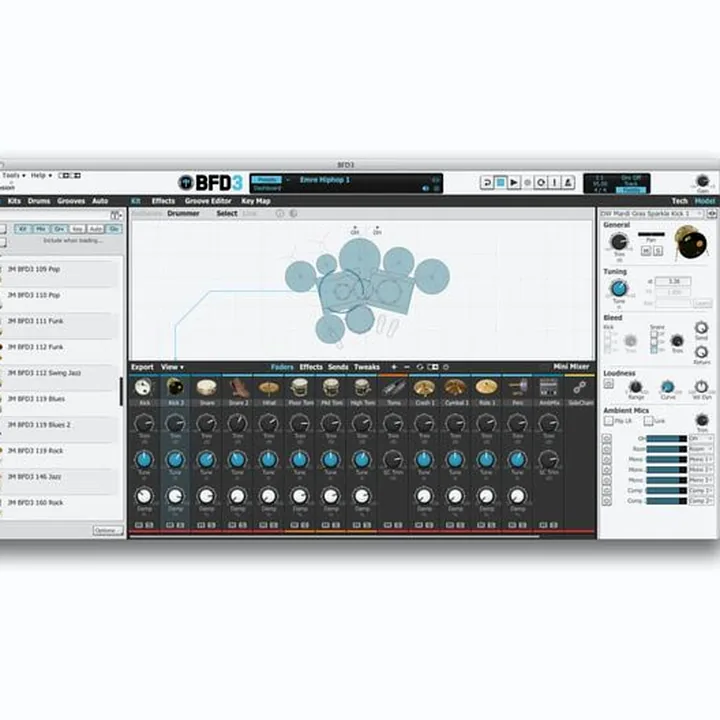Click the Options button in browser

[x=108, y=530]
